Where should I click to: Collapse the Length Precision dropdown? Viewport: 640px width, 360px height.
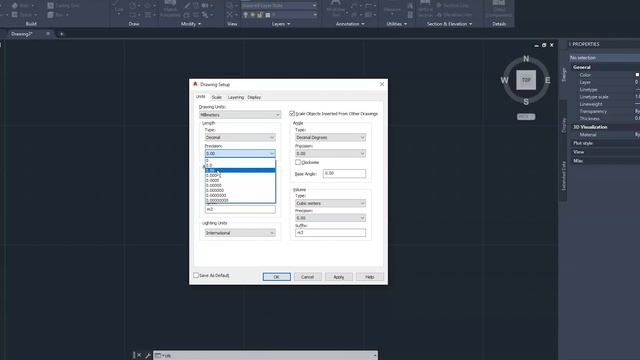point(240,153)
